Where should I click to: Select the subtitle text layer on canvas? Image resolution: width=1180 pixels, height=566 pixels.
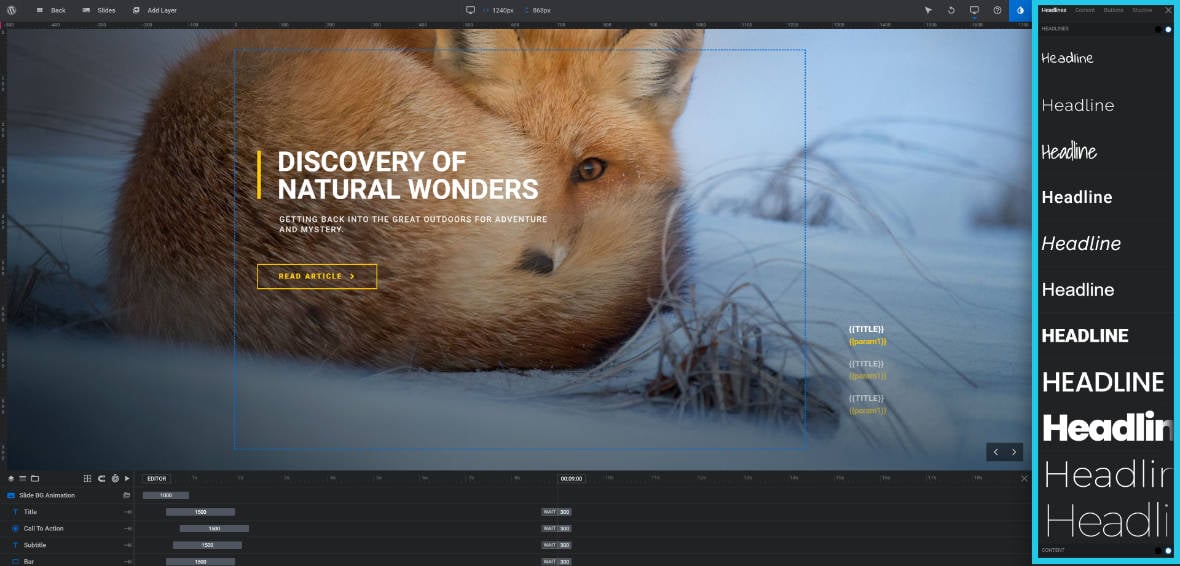point(413,224)
